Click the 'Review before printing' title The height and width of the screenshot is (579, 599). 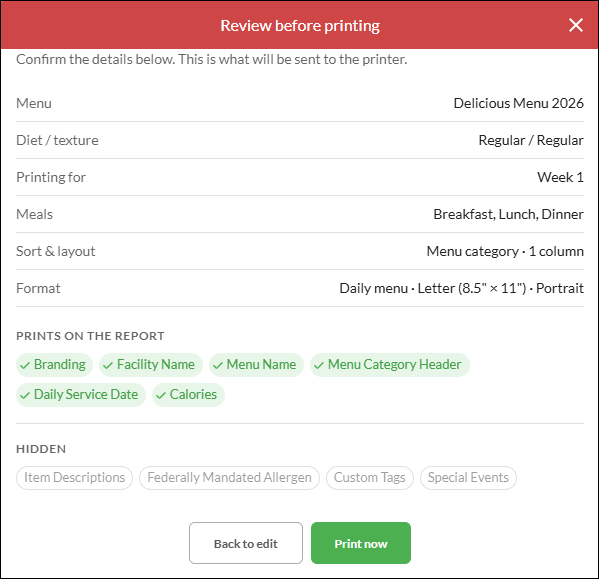tap(300, 26)
